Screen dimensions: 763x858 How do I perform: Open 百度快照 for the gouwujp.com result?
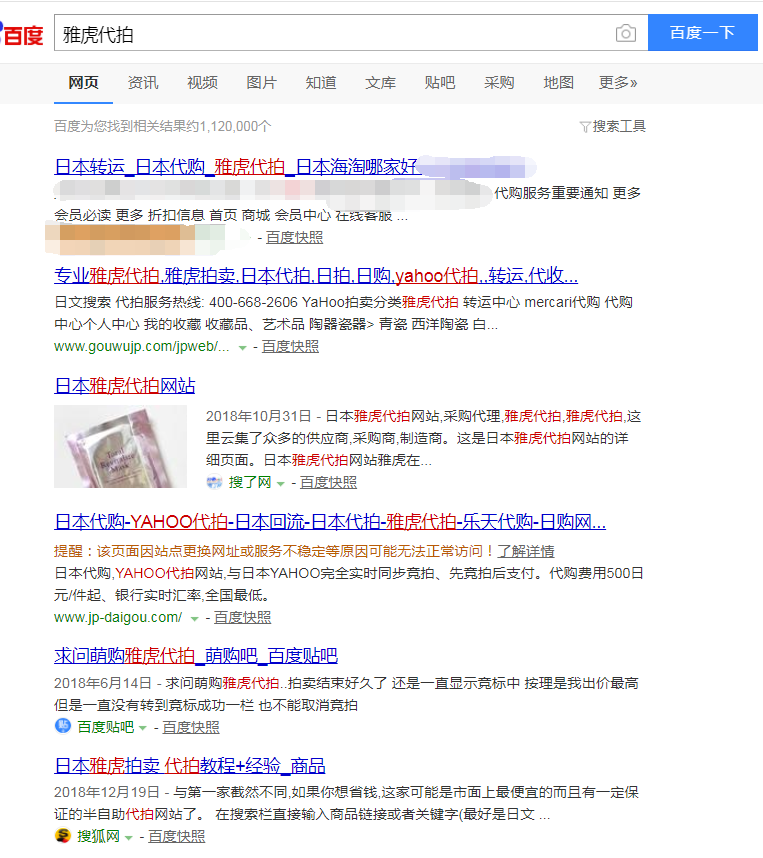click(290, 346)
